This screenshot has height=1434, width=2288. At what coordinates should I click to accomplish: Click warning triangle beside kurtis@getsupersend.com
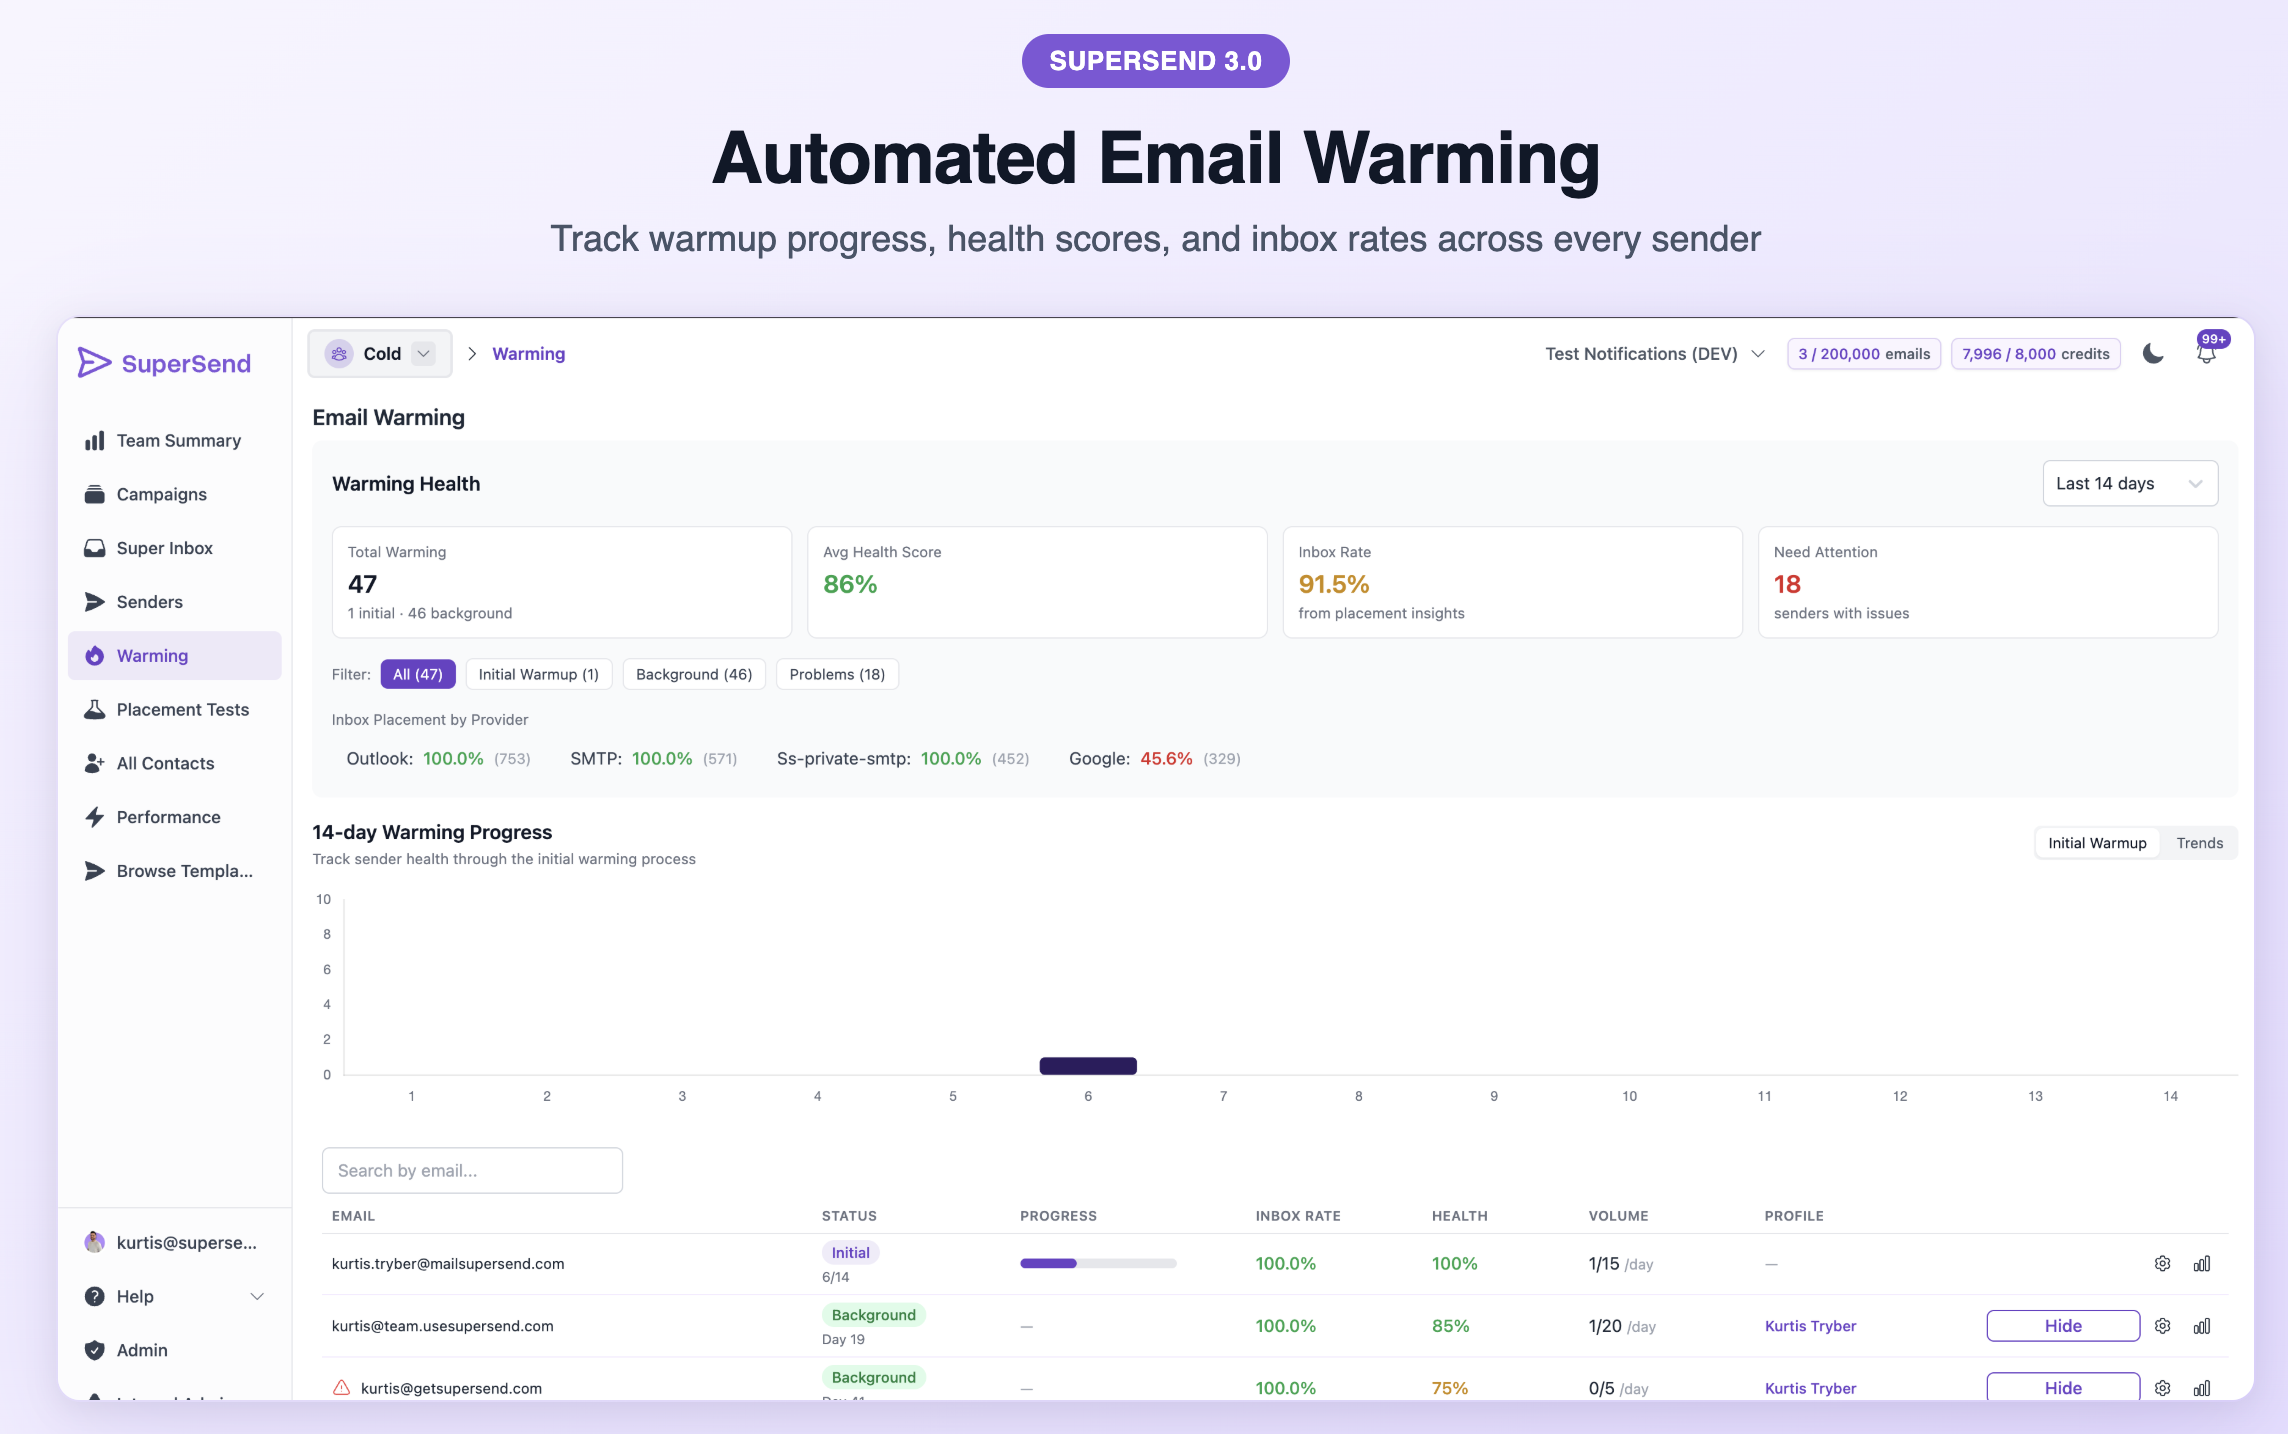click(x=341, y=1388)
